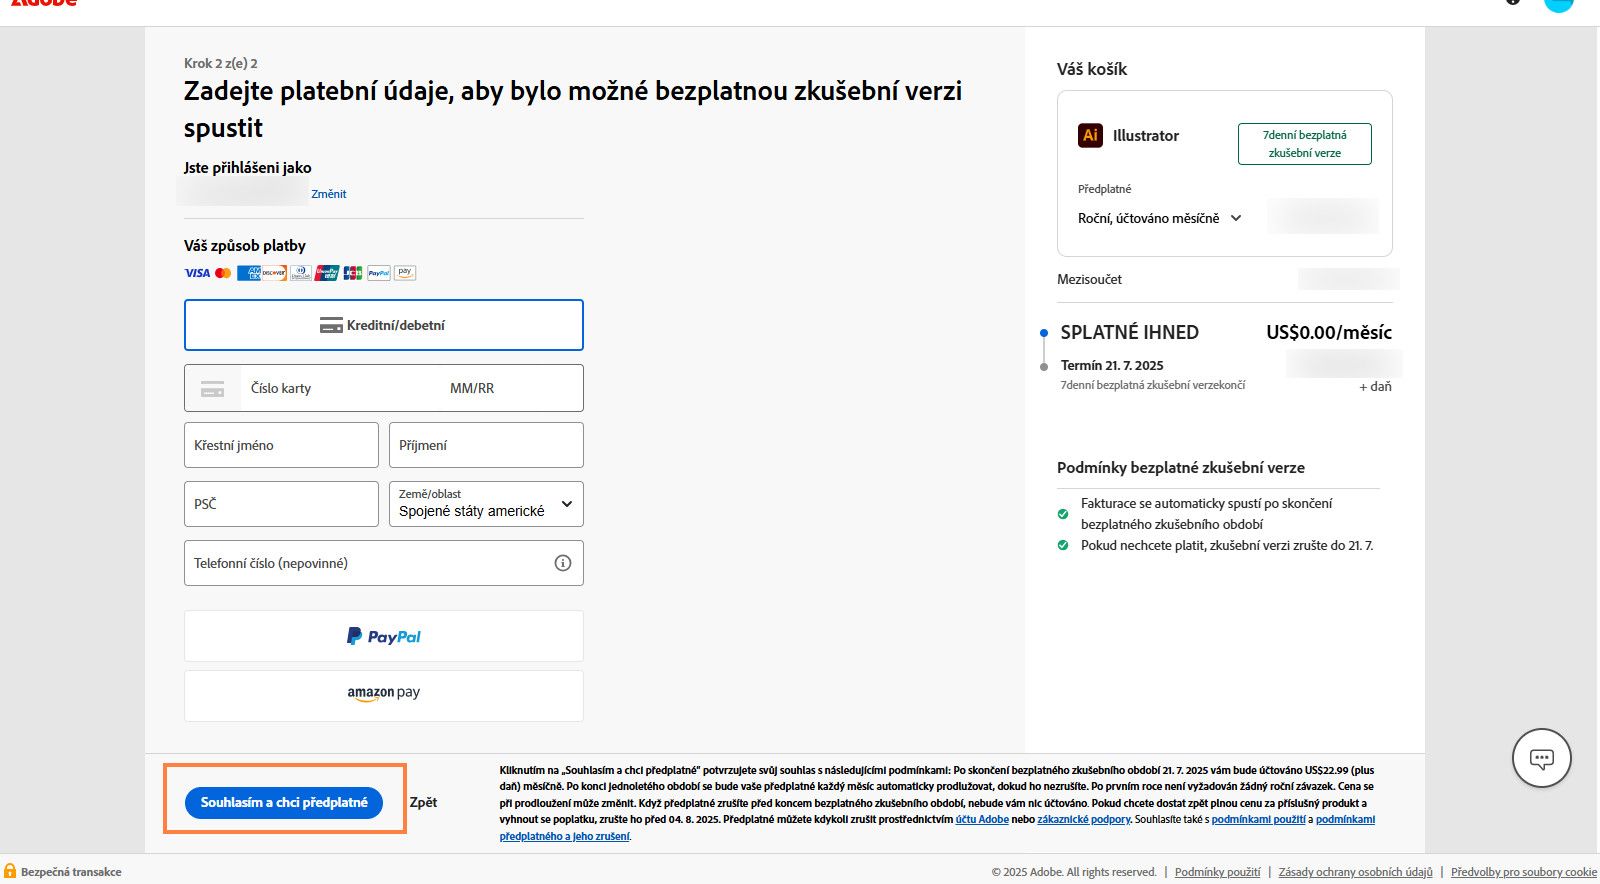
Task: Choose Amazon Pay as the payment method
Action: tap(383, 693)
